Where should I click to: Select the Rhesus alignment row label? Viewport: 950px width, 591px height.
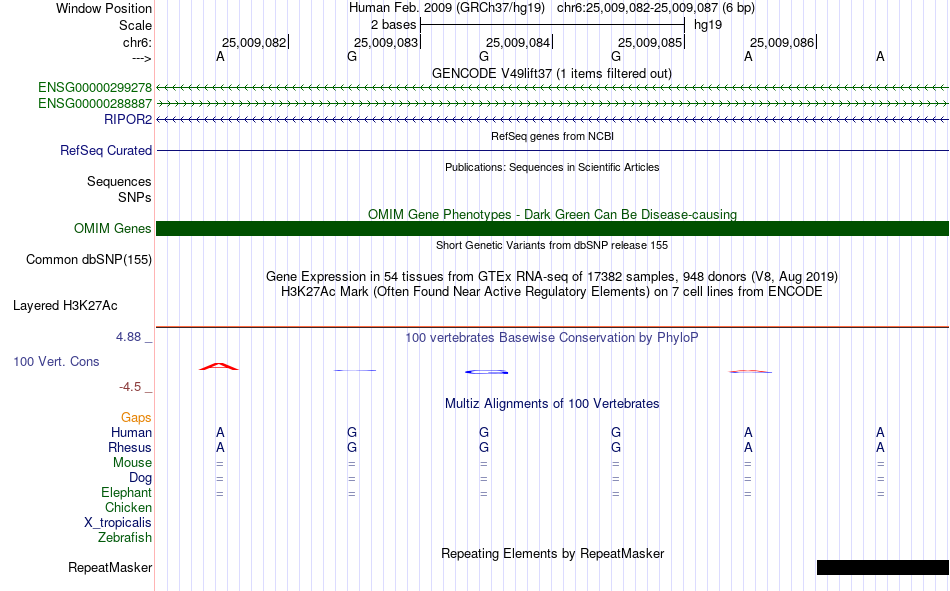[x=130, y=447]
